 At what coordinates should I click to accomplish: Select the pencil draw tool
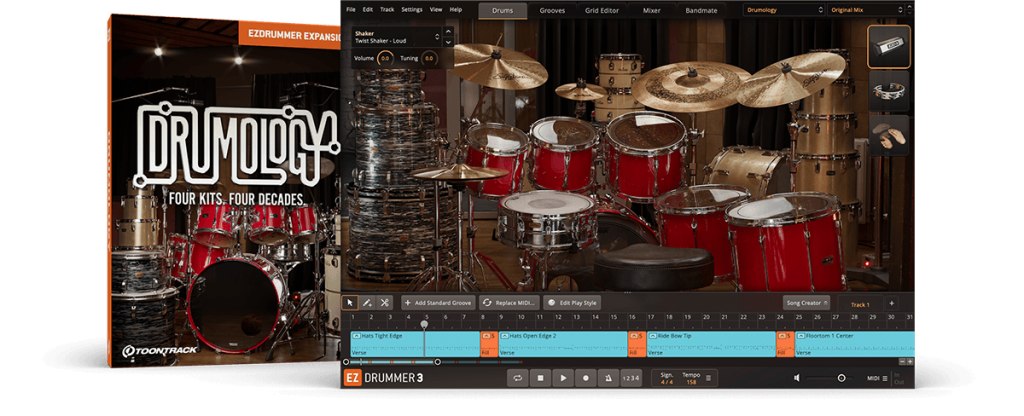click(367, 303)
